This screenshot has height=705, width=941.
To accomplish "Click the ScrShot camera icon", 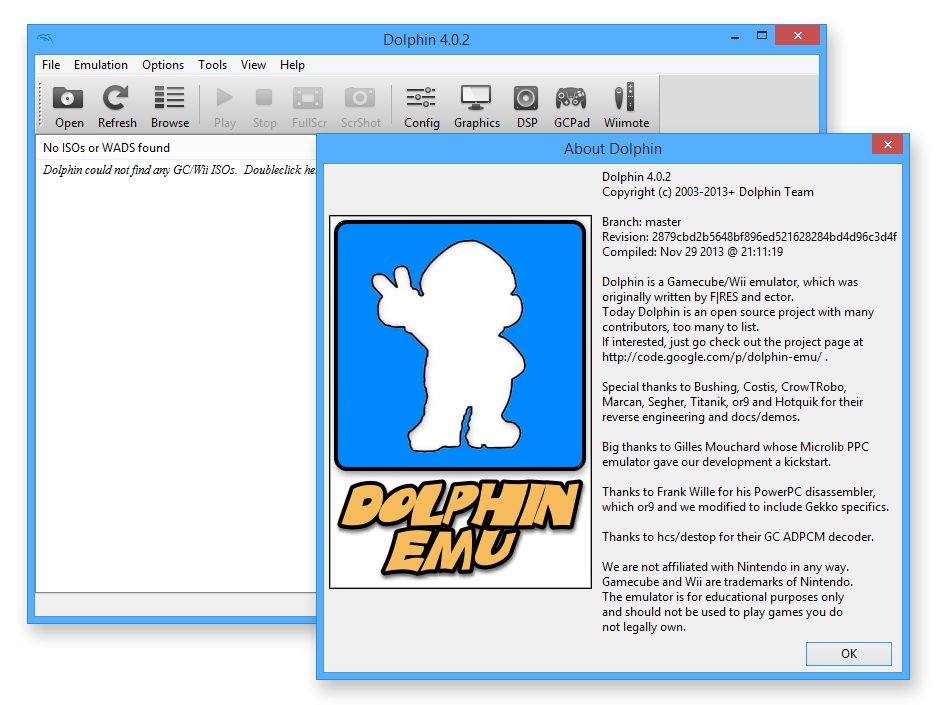I will pos(360,106).
